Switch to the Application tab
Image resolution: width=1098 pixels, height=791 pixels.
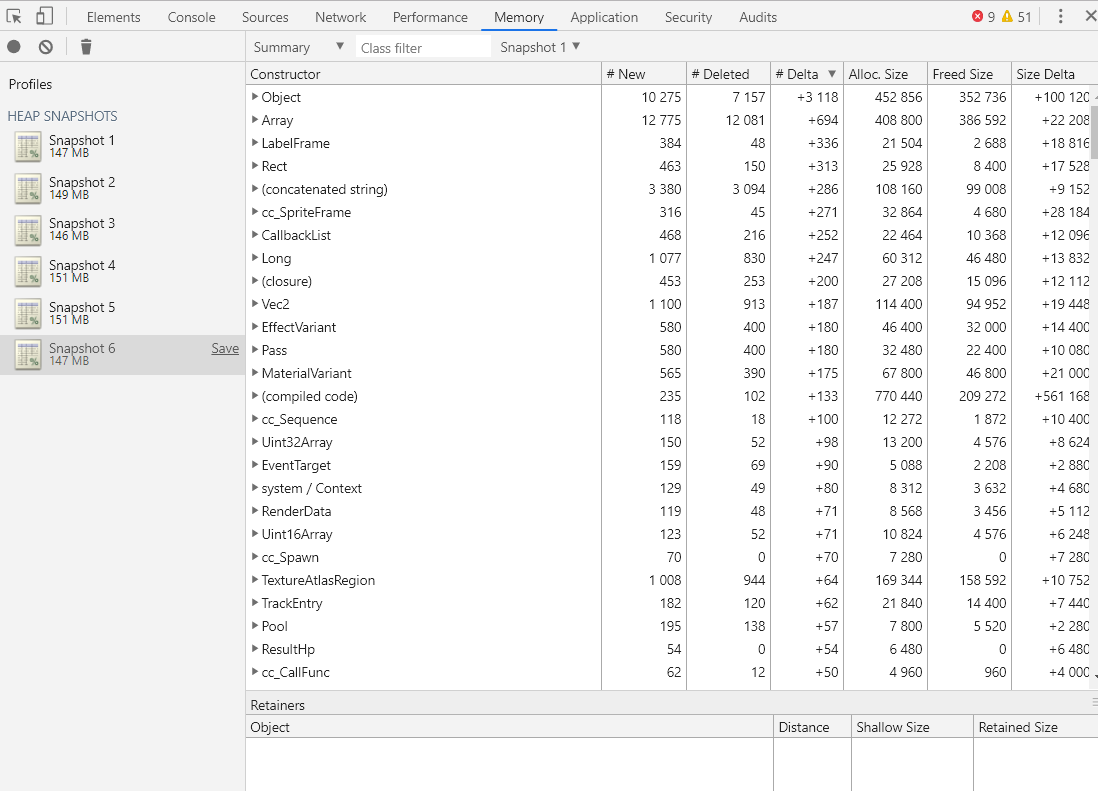point(604,17)
